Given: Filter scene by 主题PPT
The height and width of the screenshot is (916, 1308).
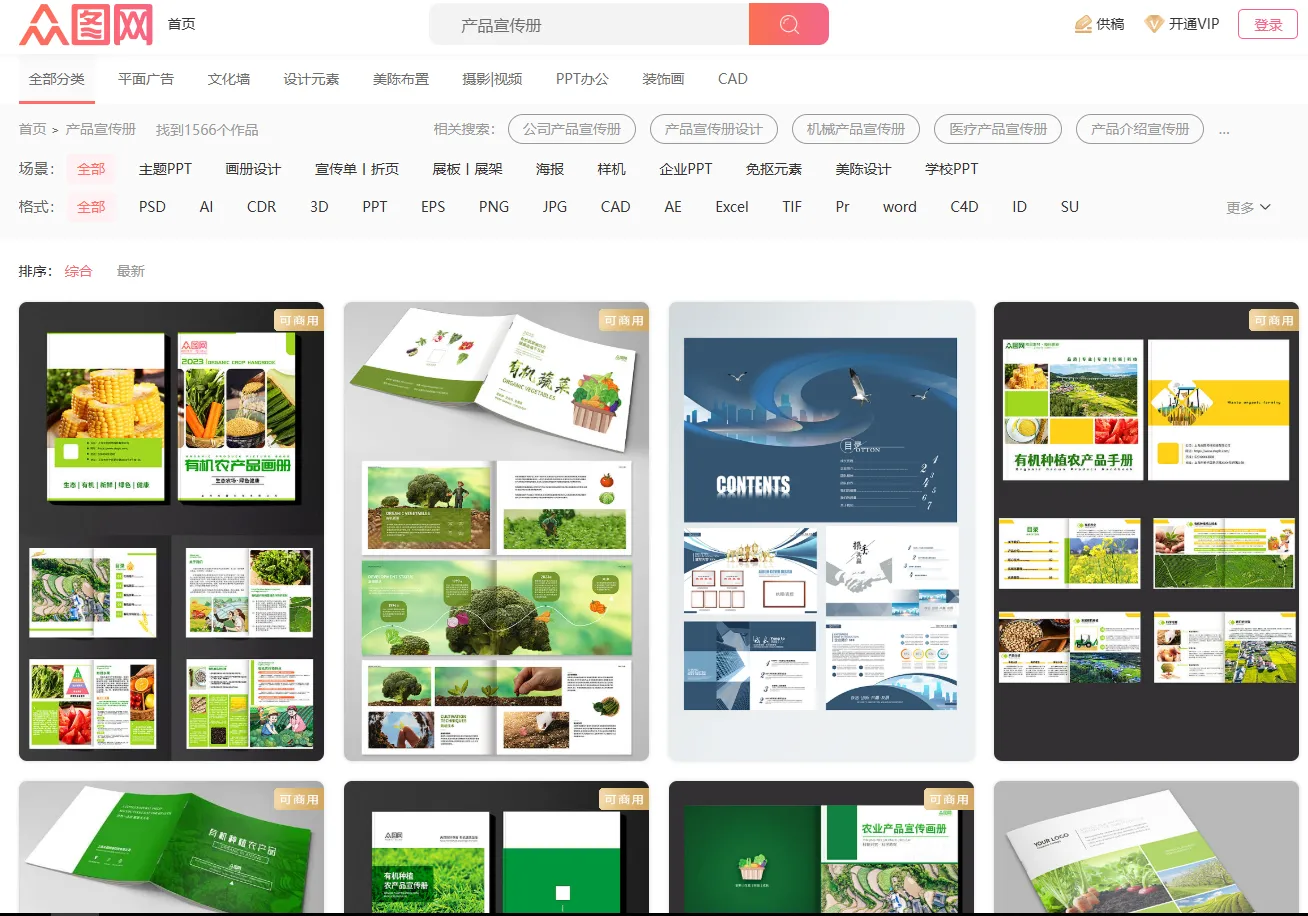Looking at the screenshot, I should pos(165,169).
